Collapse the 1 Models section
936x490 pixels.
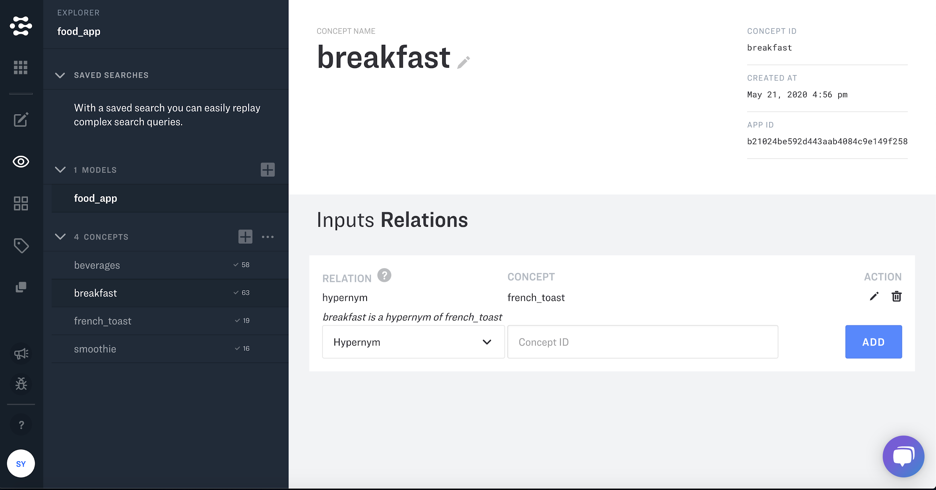tap(60, 170)
